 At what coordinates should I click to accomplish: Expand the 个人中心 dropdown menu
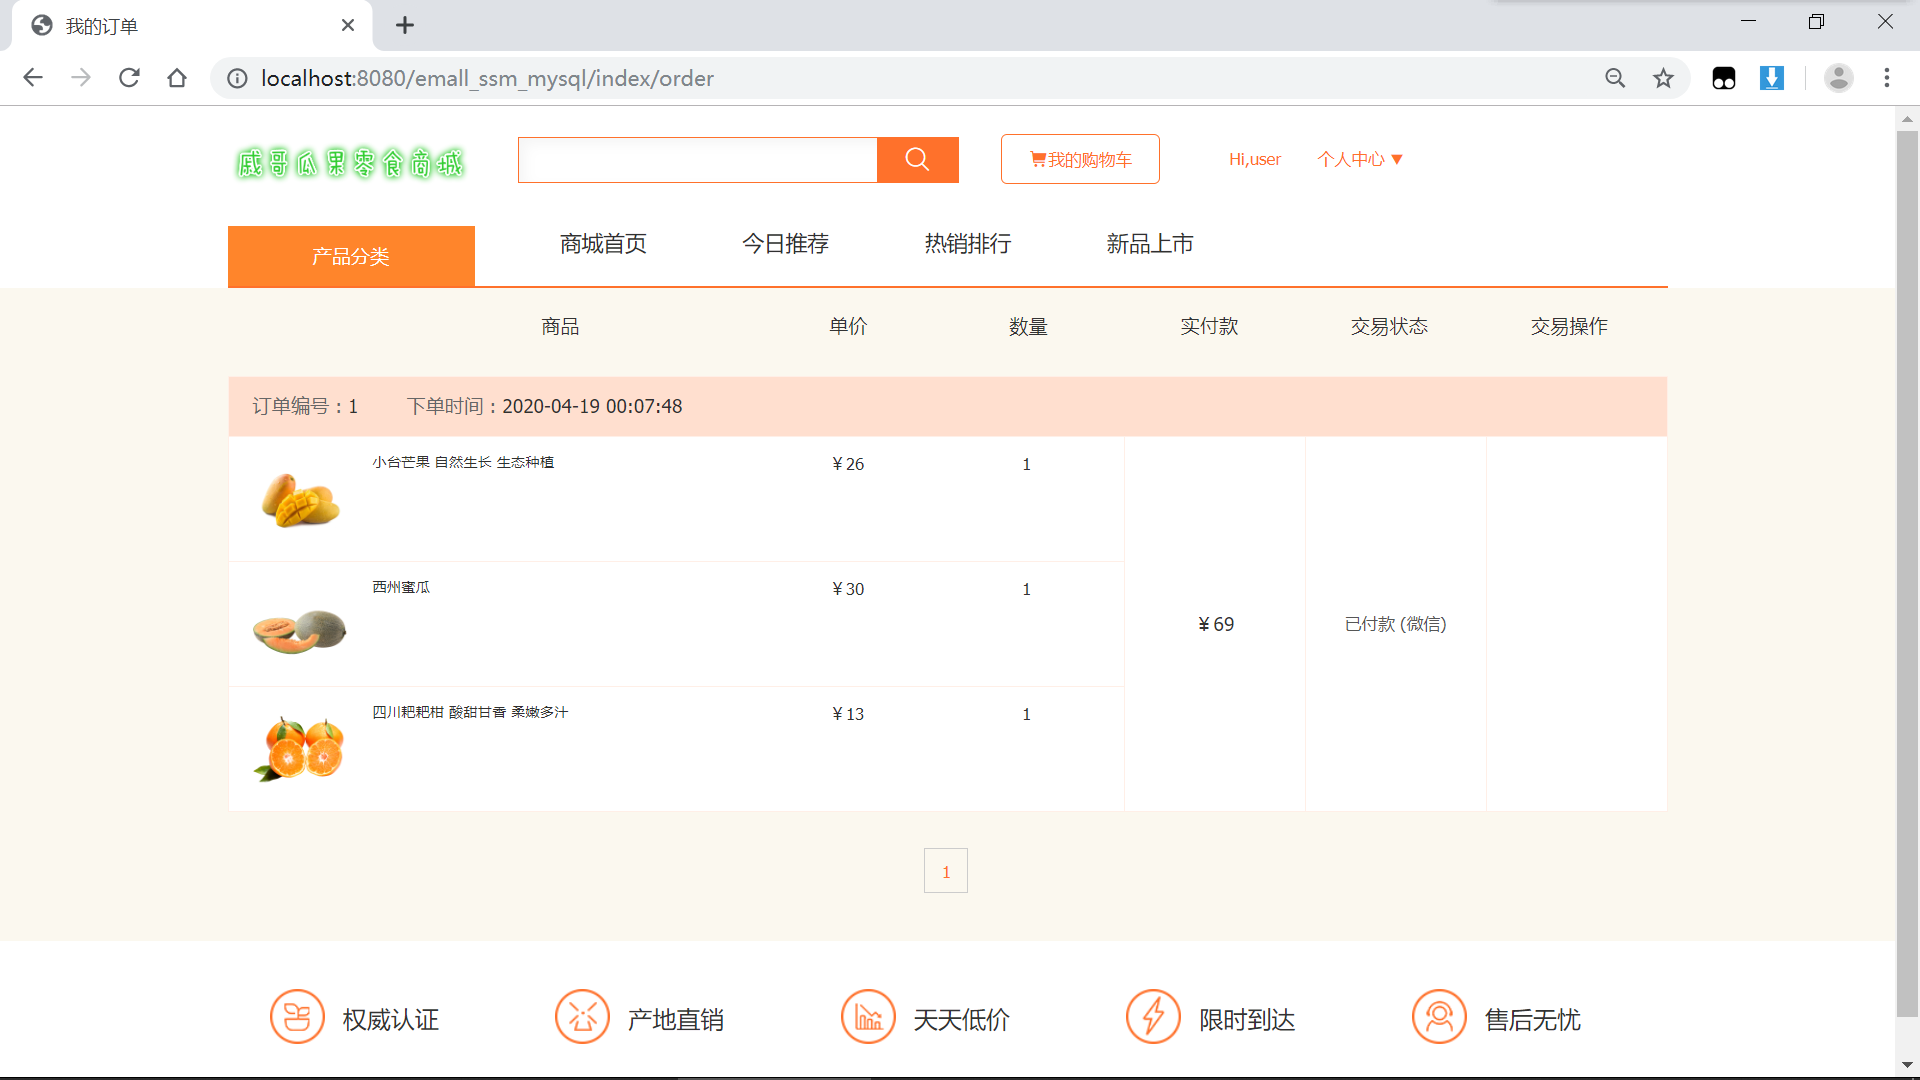1359,160
